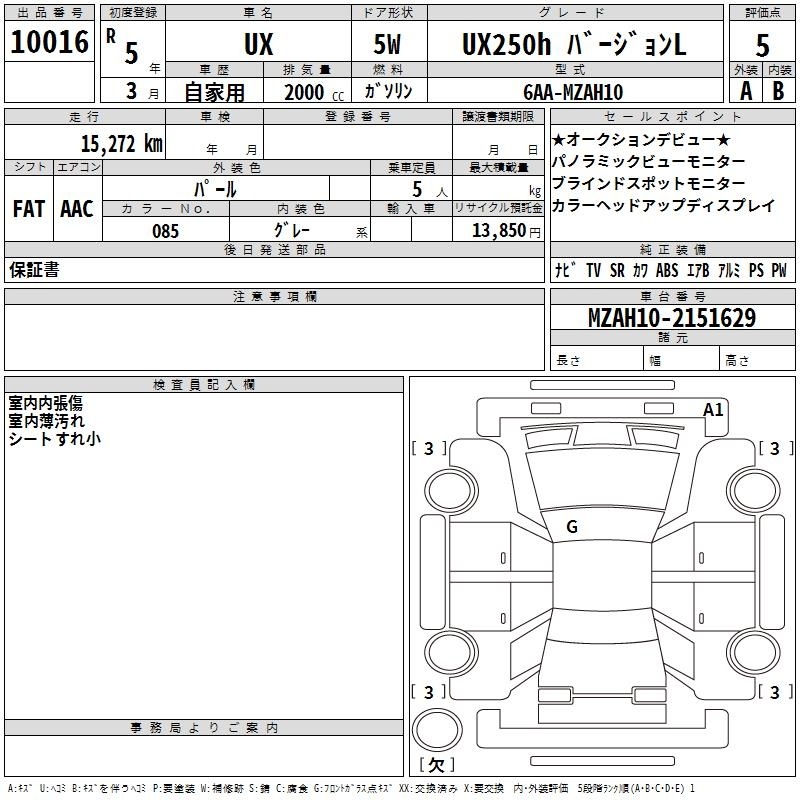This screenshot has width=800, height=800.
Task: Select the model code 6AA-MZAH10
Action: (x=573, y=92)
